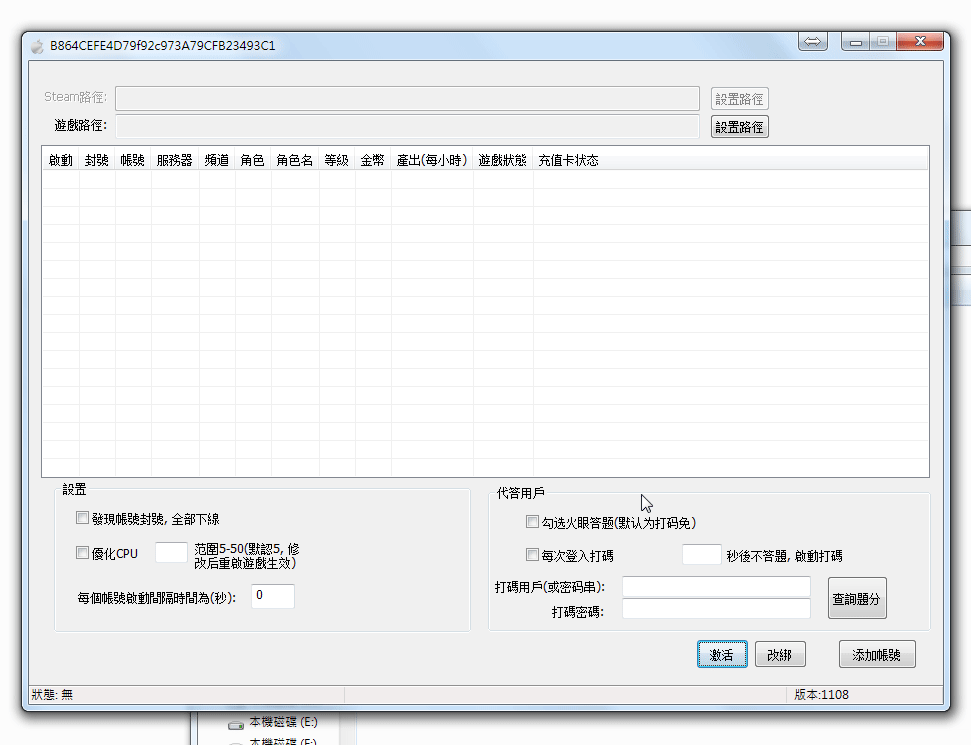Select the 角色 column header
Viewport: 971px width, 745px height.
253,160
